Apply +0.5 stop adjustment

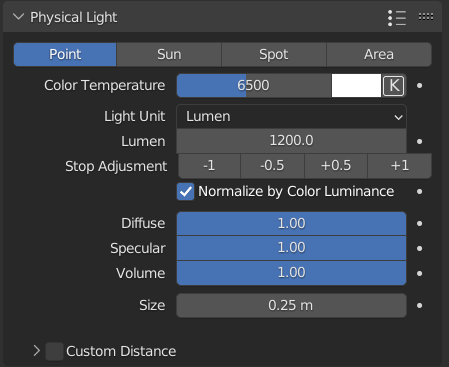(336, 166)
